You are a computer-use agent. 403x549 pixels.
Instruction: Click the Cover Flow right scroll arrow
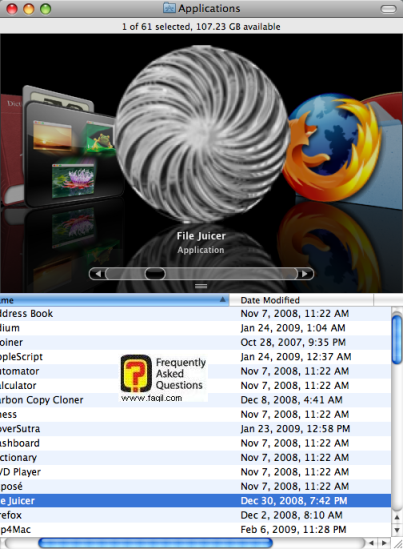tap(305, 273)
